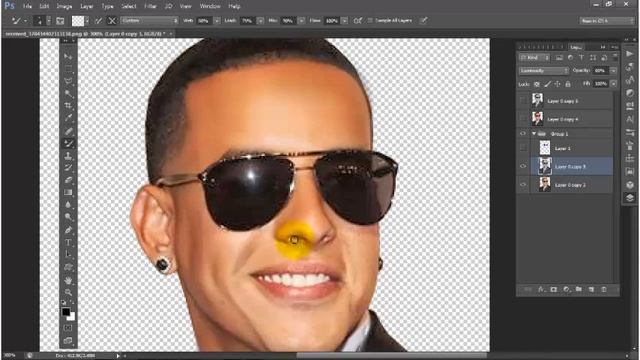
Task: Open the Layer menu
Action: point(86,6)
